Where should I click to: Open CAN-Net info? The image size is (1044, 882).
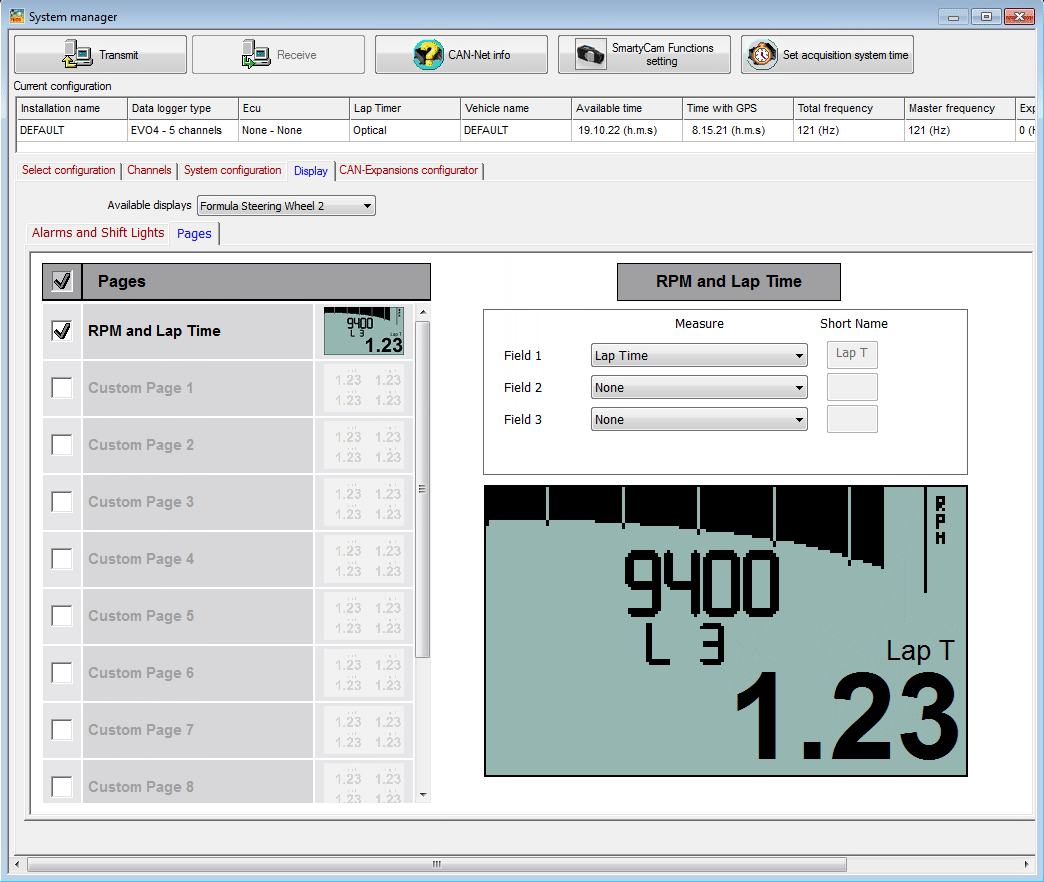pyautogui.click(x=460, y=54)
